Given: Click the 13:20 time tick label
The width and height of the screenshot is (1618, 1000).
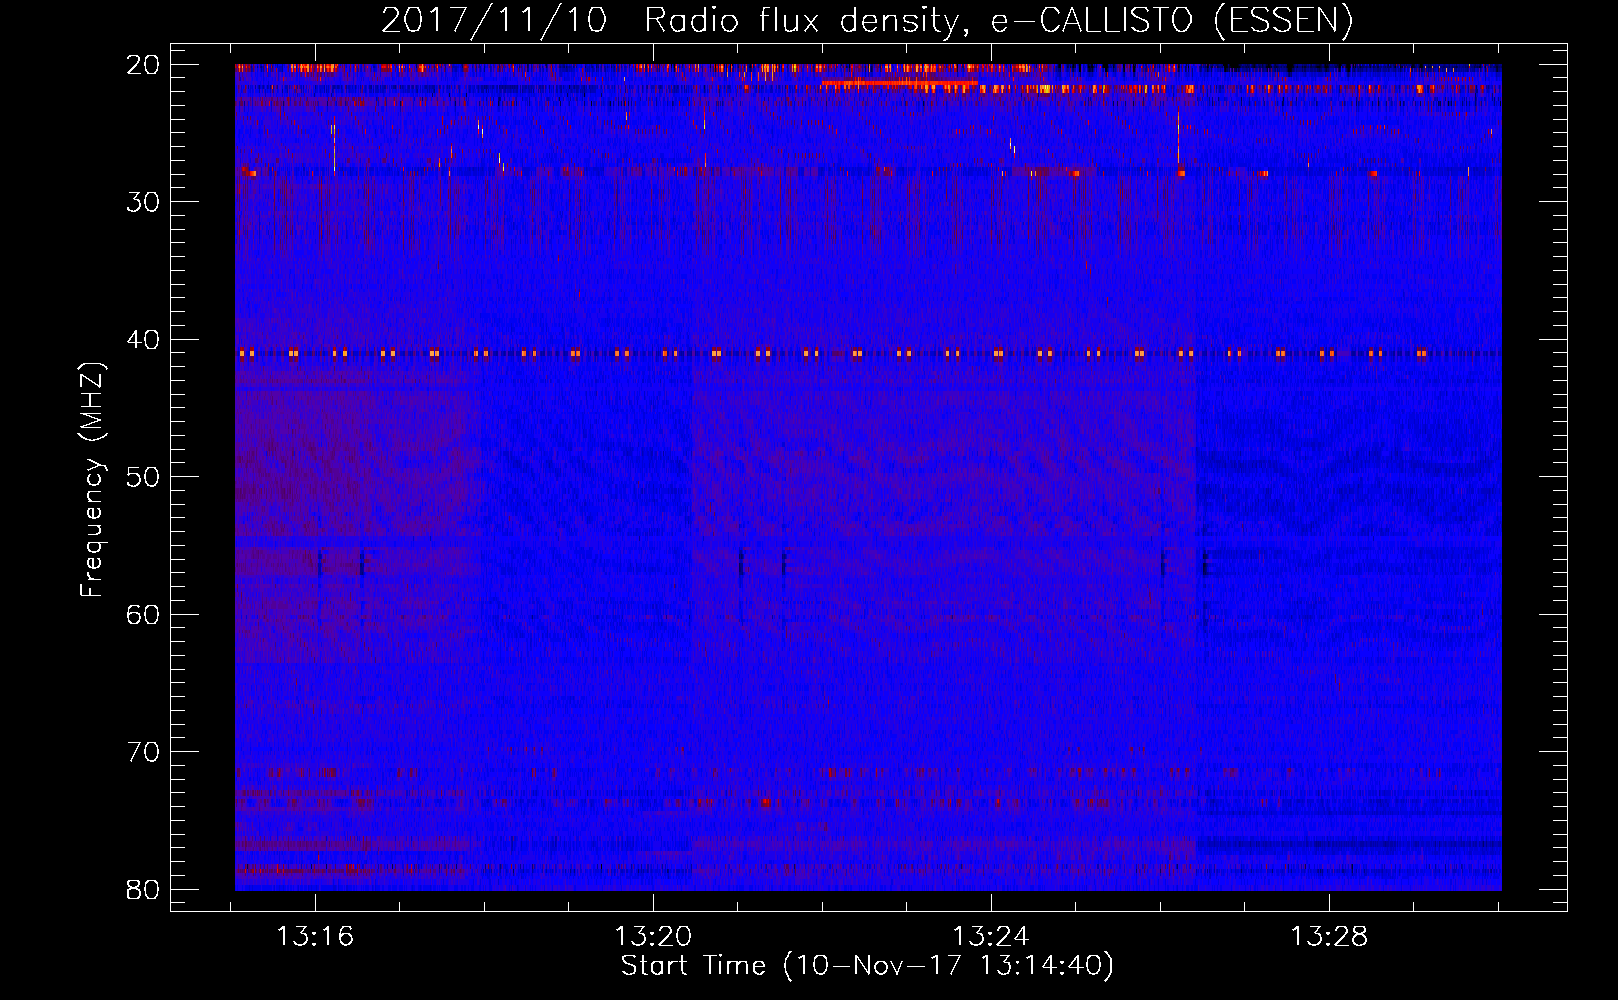Looking at the screenshot, I should pos(654,937).
